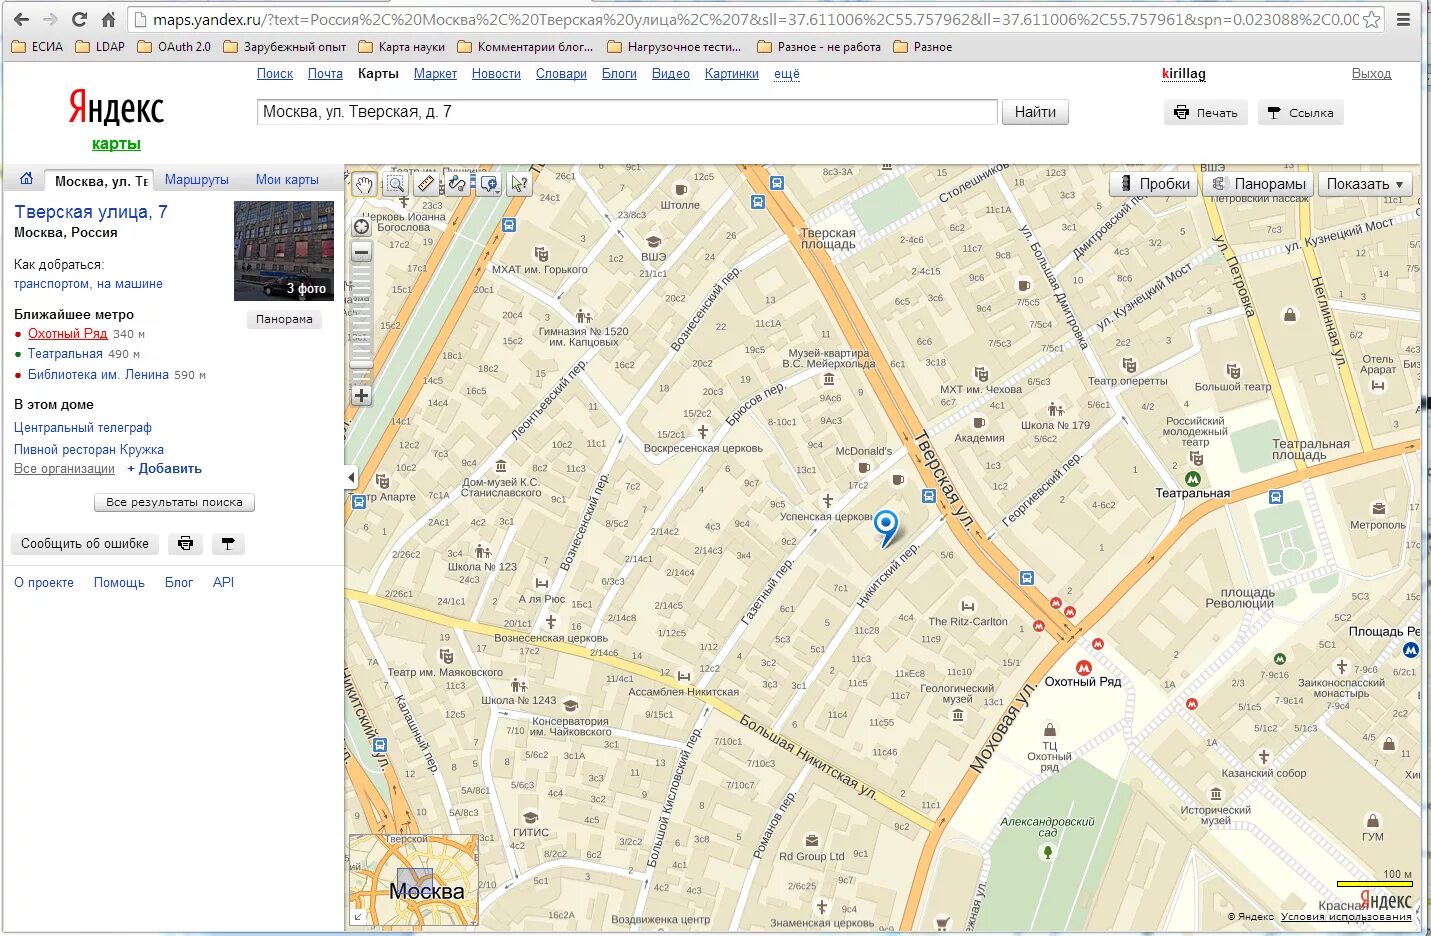Open Библиотека им. Ленина metro link

(x=98, y=375)
